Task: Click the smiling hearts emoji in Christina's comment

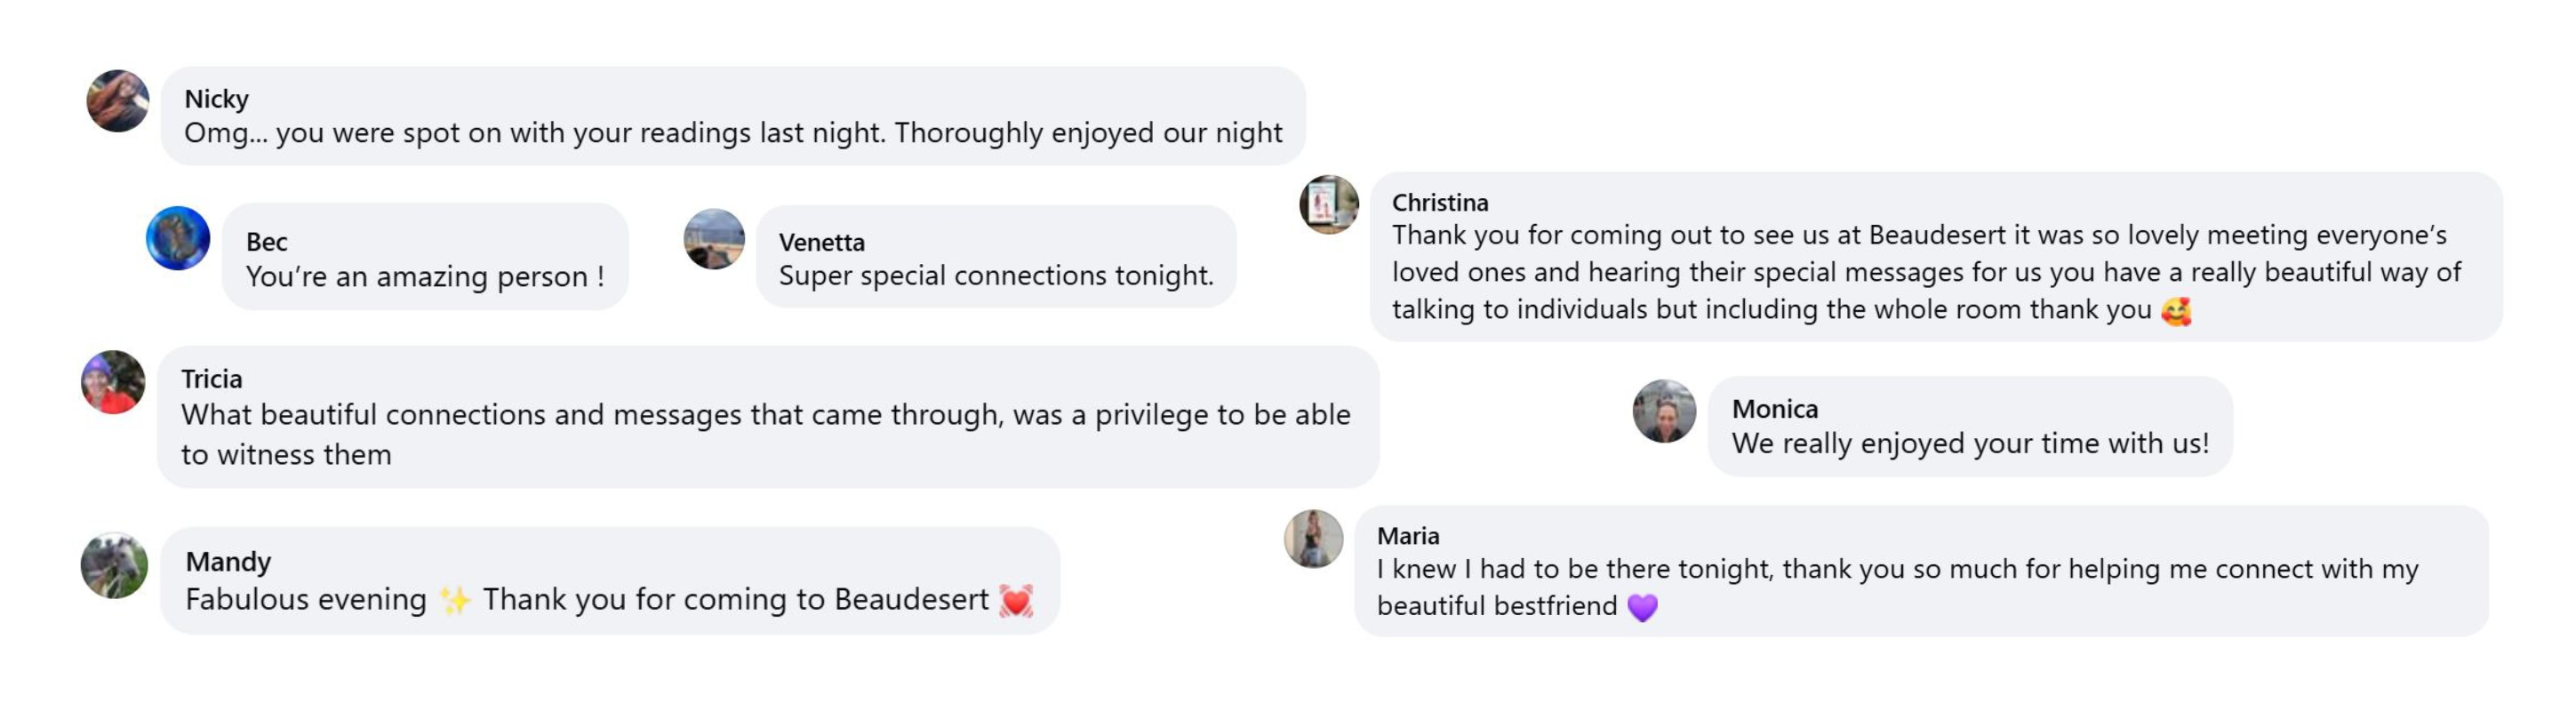Action: (x=2176, y=311)
